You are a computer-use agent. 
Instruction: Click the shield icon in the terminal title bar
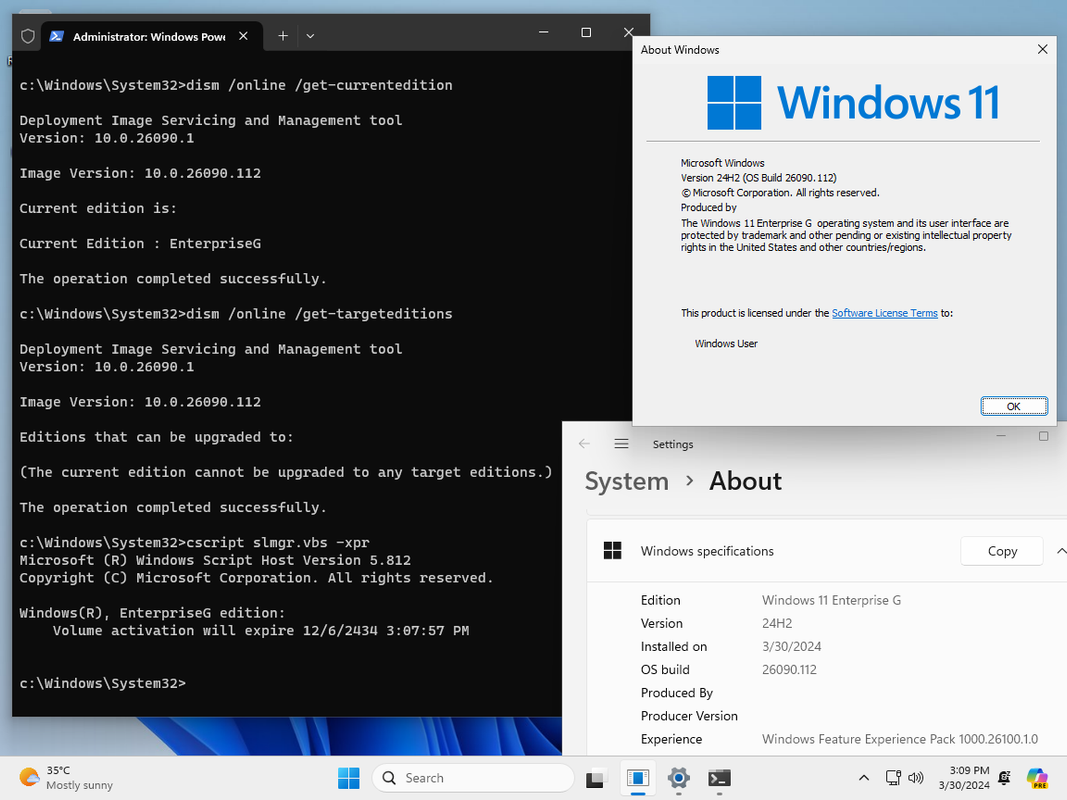[x=28, y=36]
